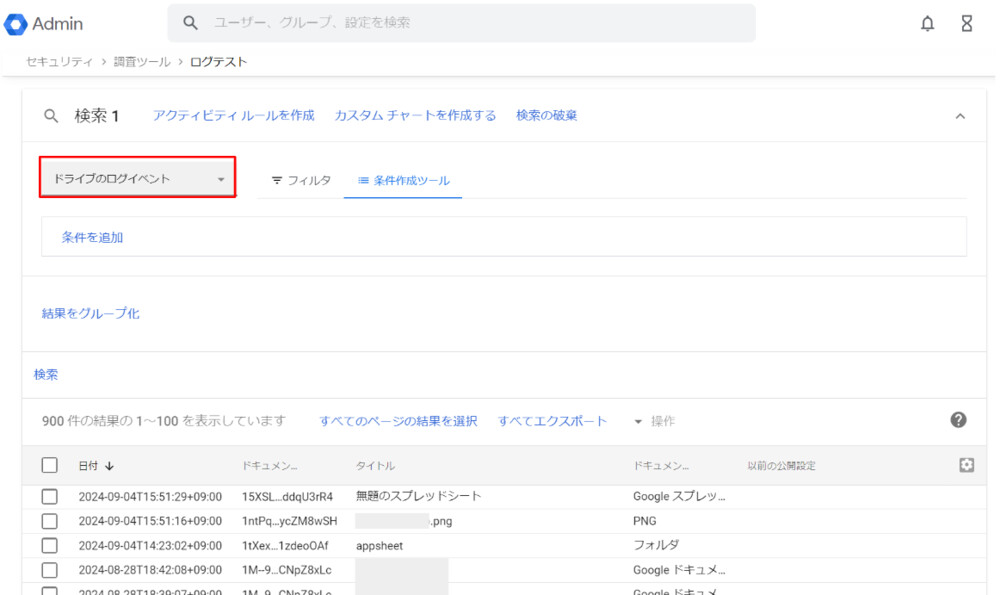Open the hourglass tasks icon

pyautogui.click(x=966, y=24)
